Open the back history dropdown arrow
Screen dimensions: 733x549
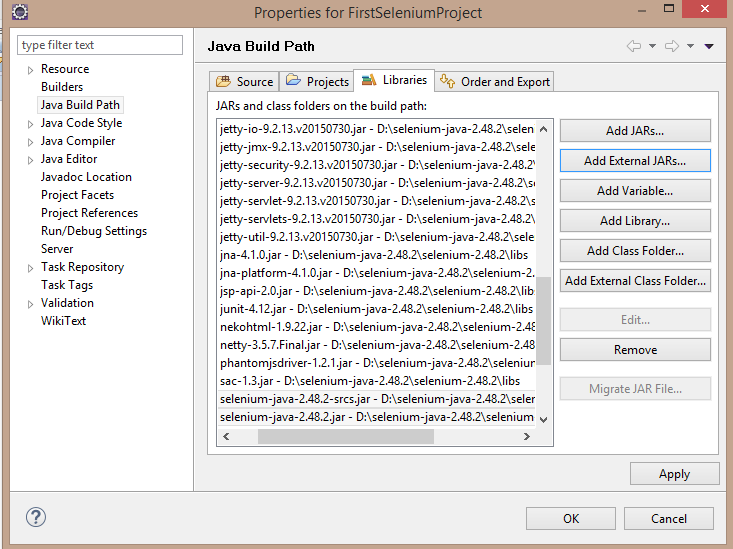pos(652,46)
